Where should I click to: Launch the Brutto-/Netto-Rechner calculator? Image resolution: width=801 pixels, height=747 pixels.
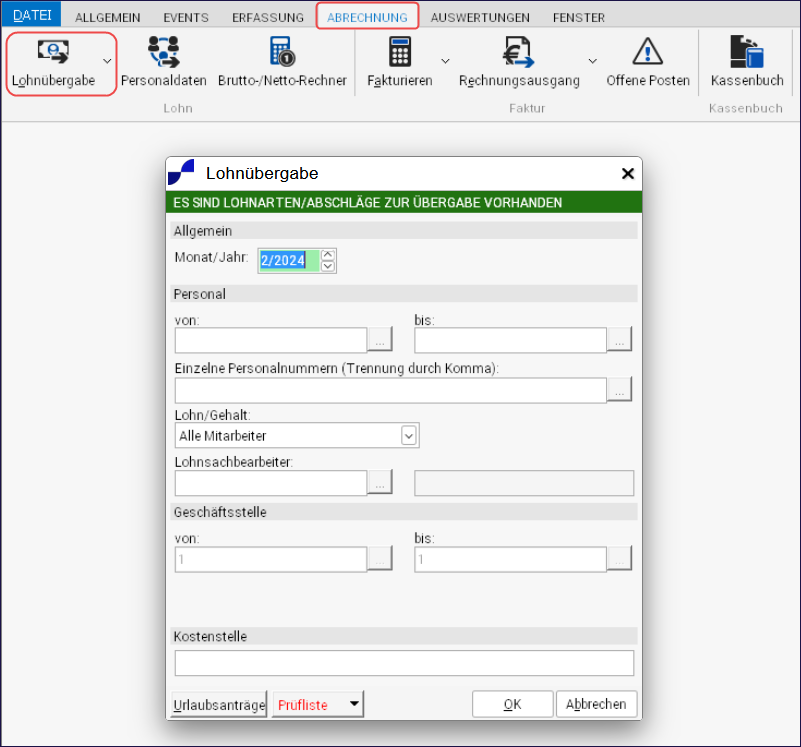click(282, 53)
